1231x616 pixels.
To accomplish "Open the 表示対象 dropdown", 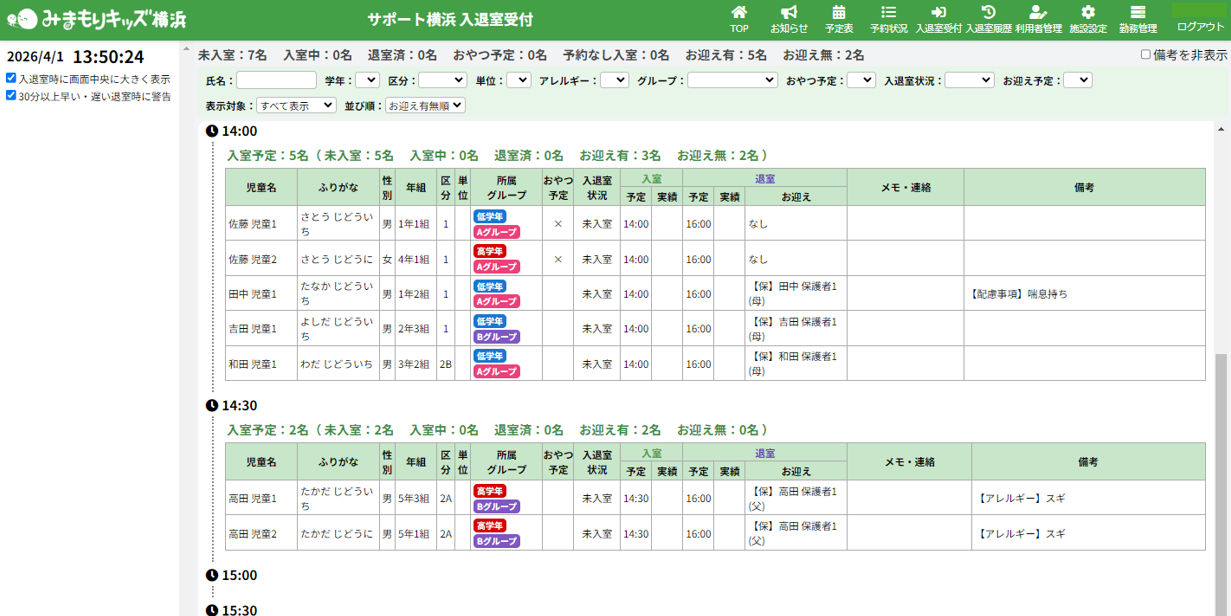I will tap(296, 105).
